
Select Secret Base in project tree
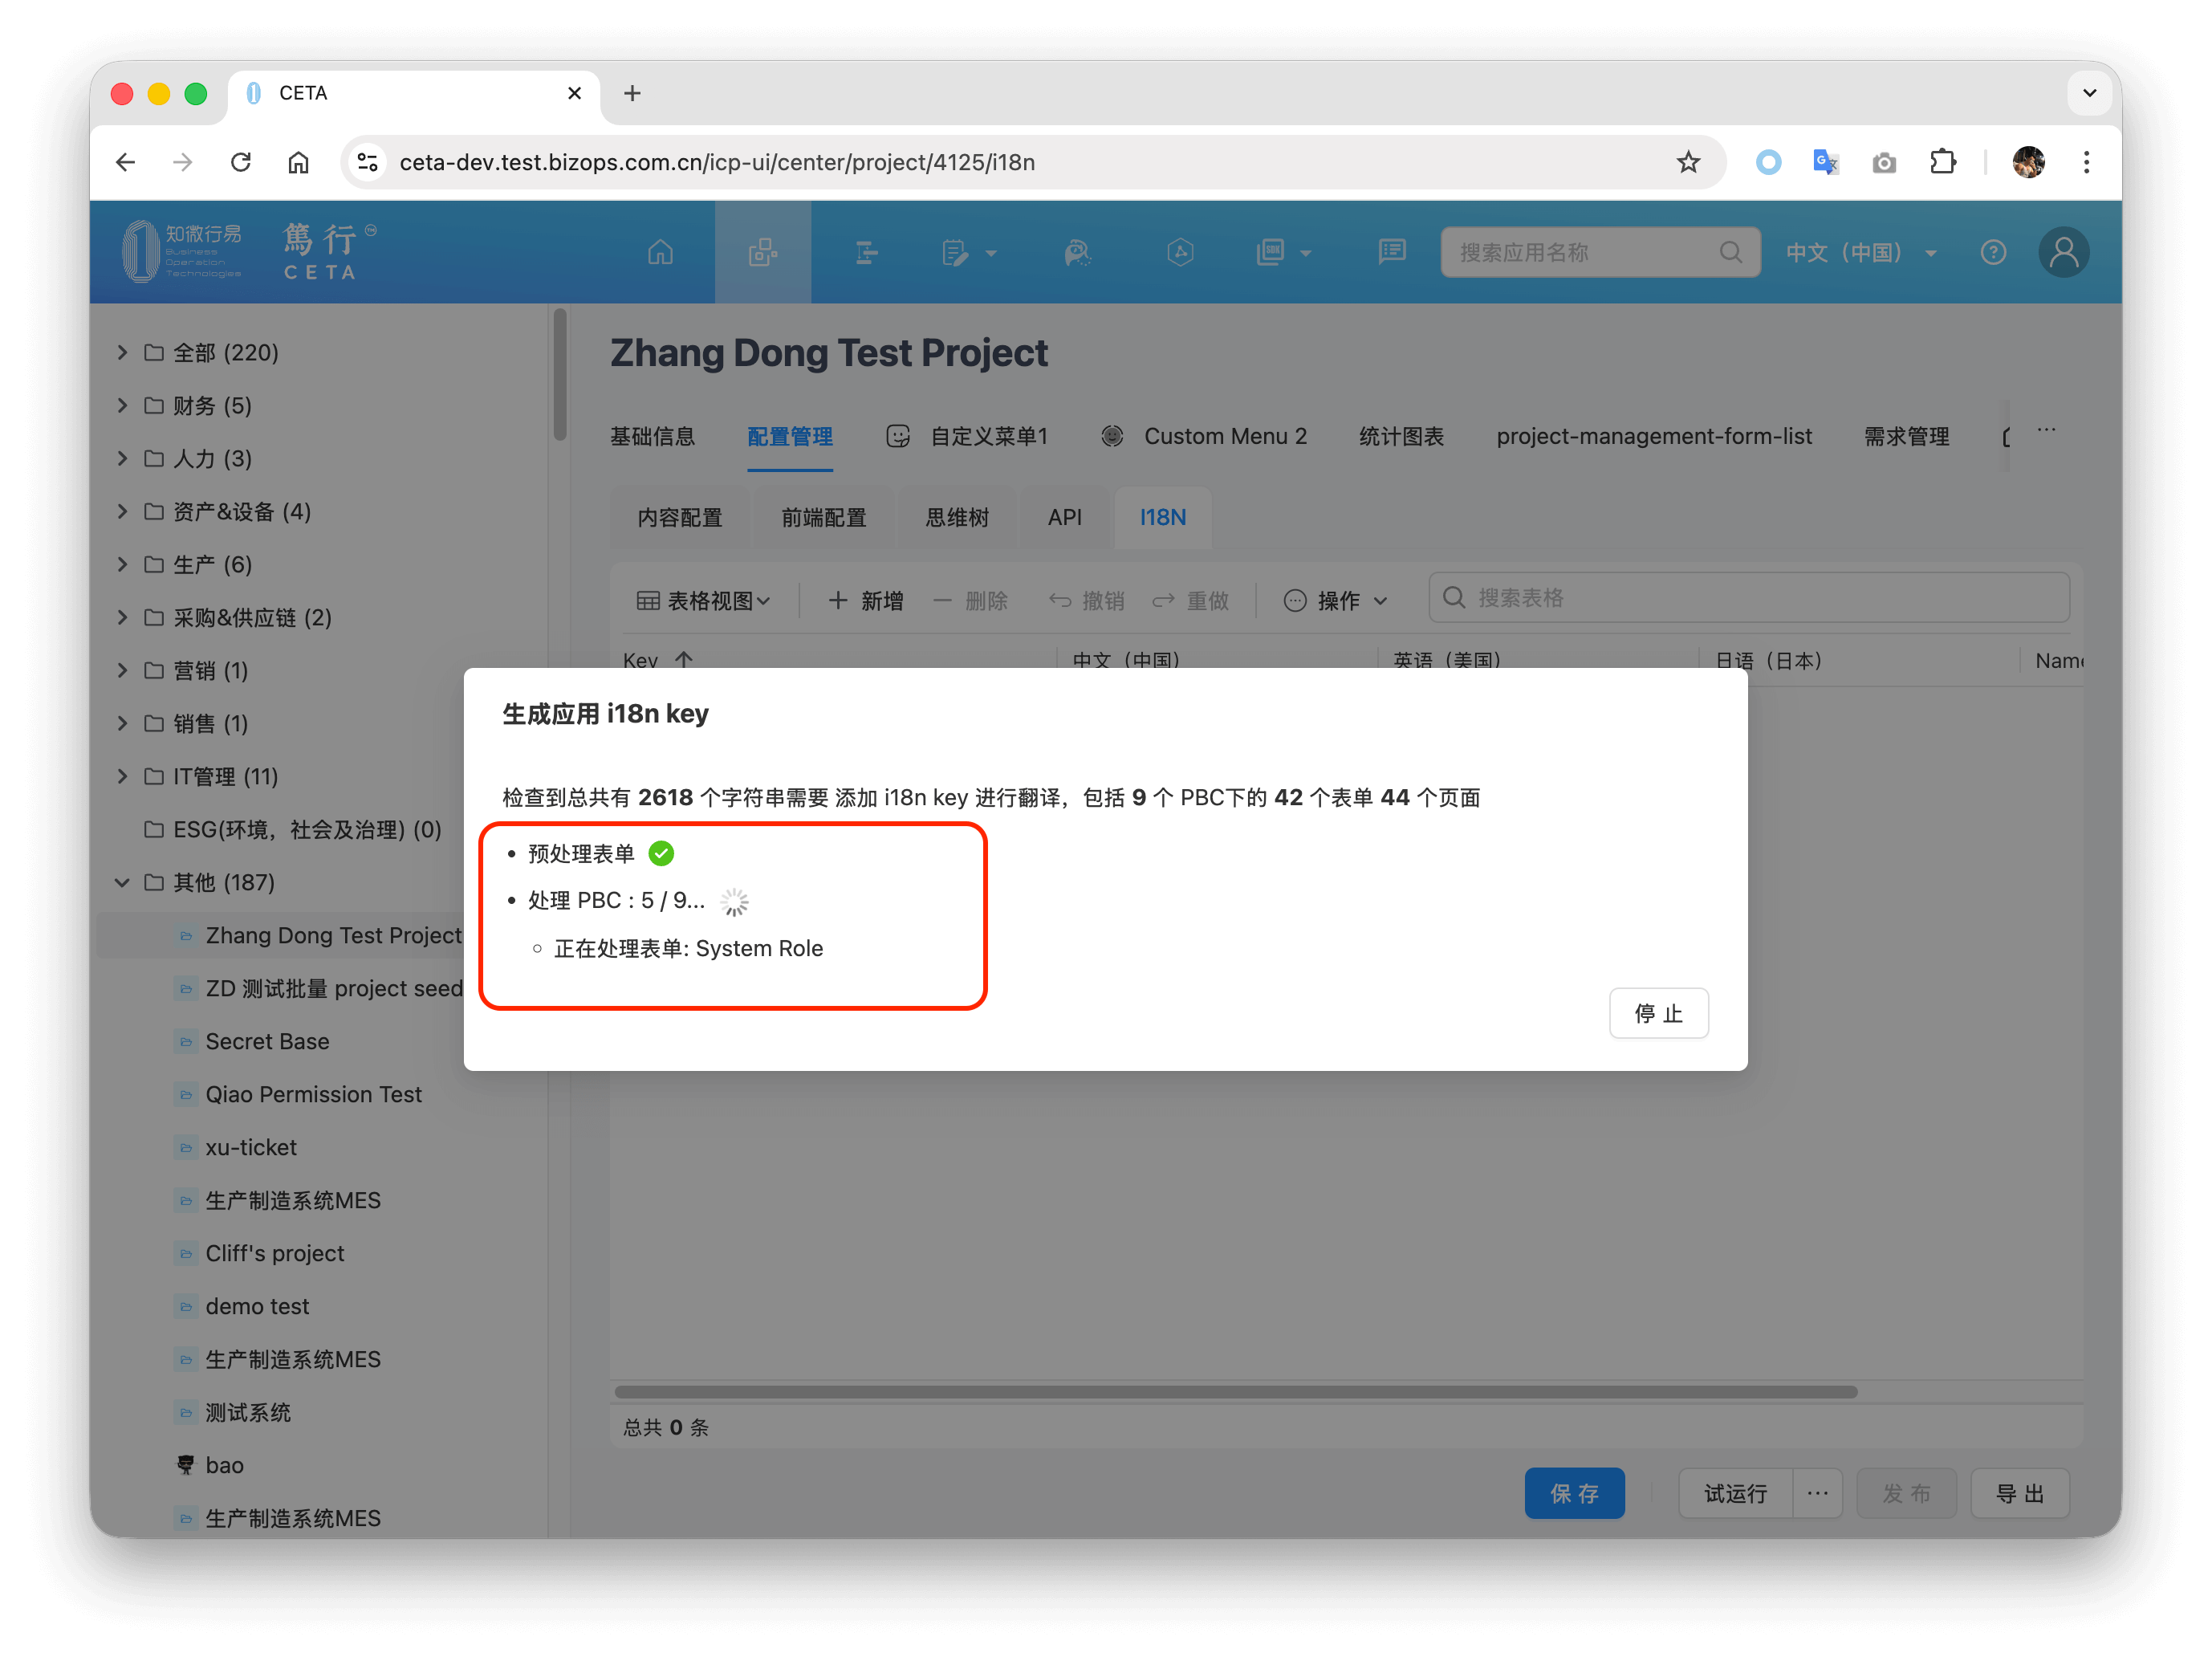coord(267,1041)
